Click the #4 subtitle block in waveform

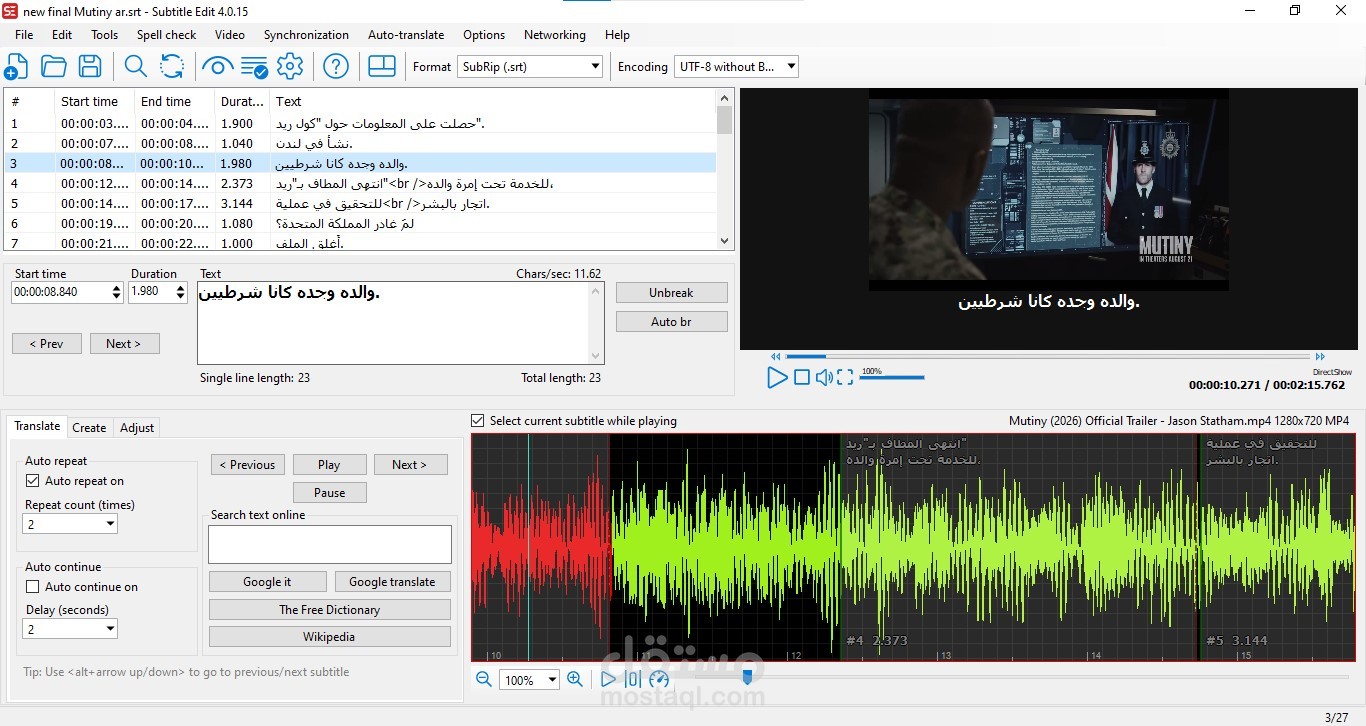[x=1019, y=547]
